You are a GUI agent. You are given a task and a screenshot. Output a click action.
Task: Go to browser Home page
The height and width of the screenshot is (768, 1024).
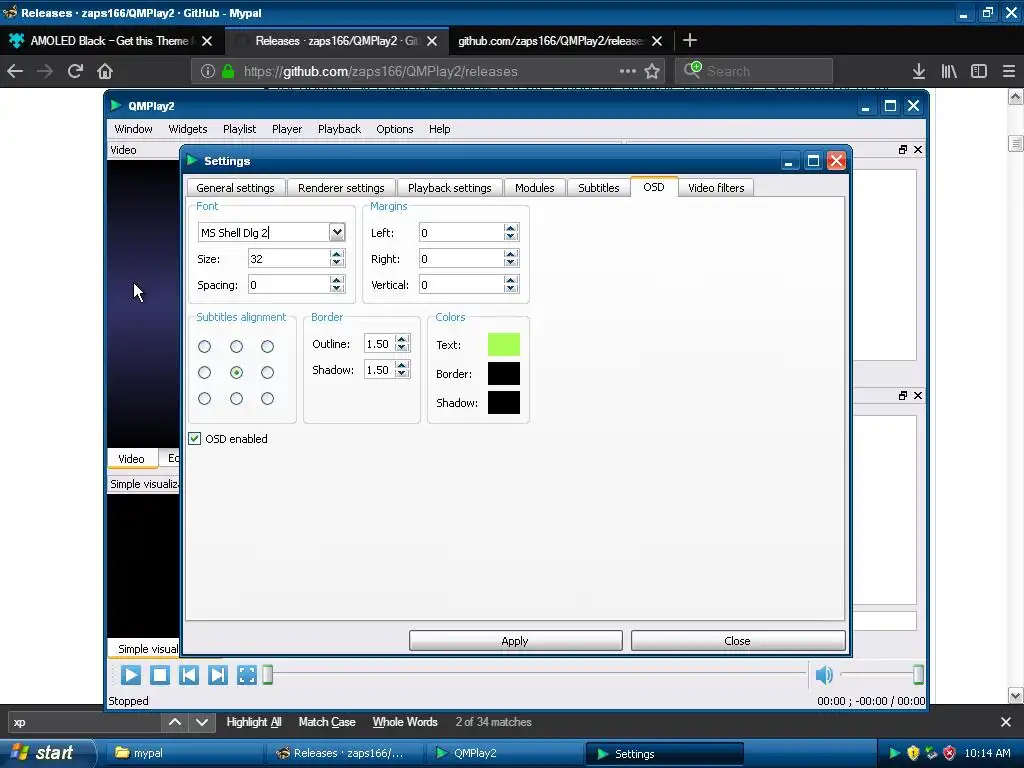tap(105, 71)
